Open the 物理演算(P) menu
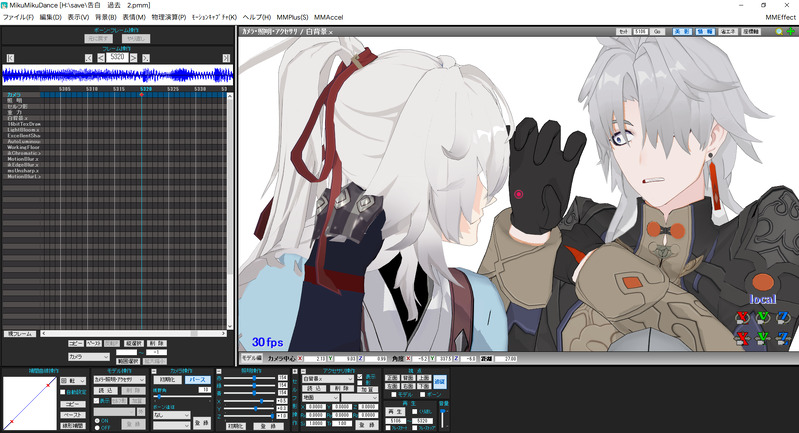 pyautogui.click(x=169, y=17)
